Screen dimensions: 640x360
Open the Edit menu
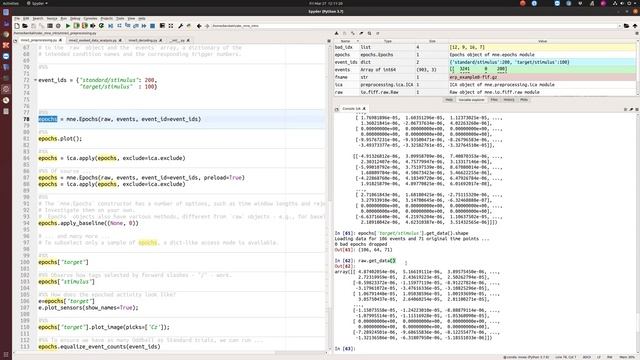point(26,18)
